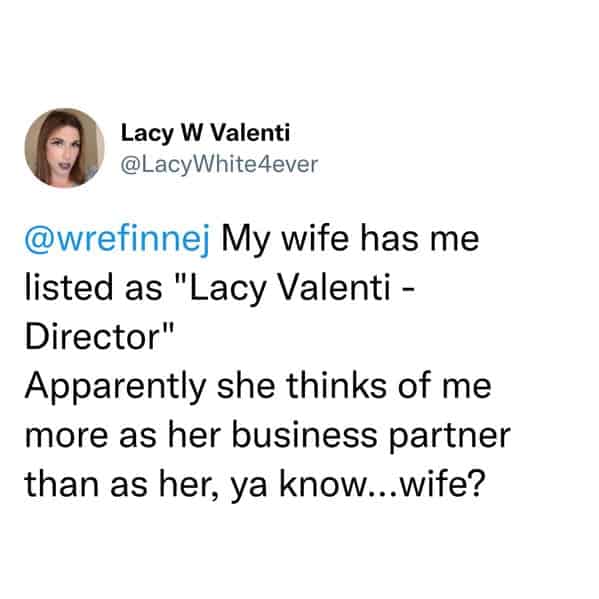599x599 pixels.
Task: Click the words "than as her,"
Action: 121,484
